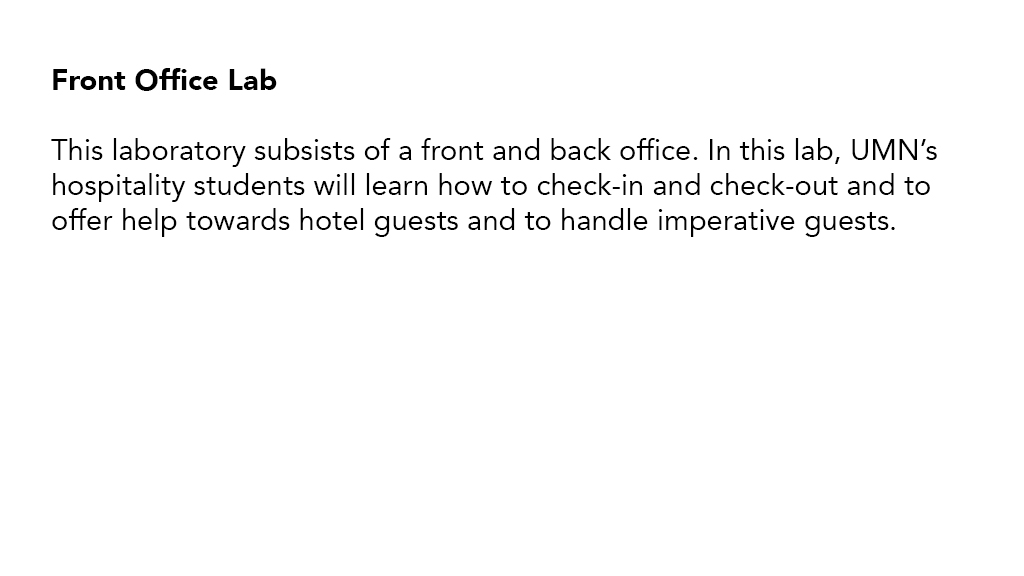Click the word 'towards'
Screen dimensions: 1024x576
click(238, 221)
